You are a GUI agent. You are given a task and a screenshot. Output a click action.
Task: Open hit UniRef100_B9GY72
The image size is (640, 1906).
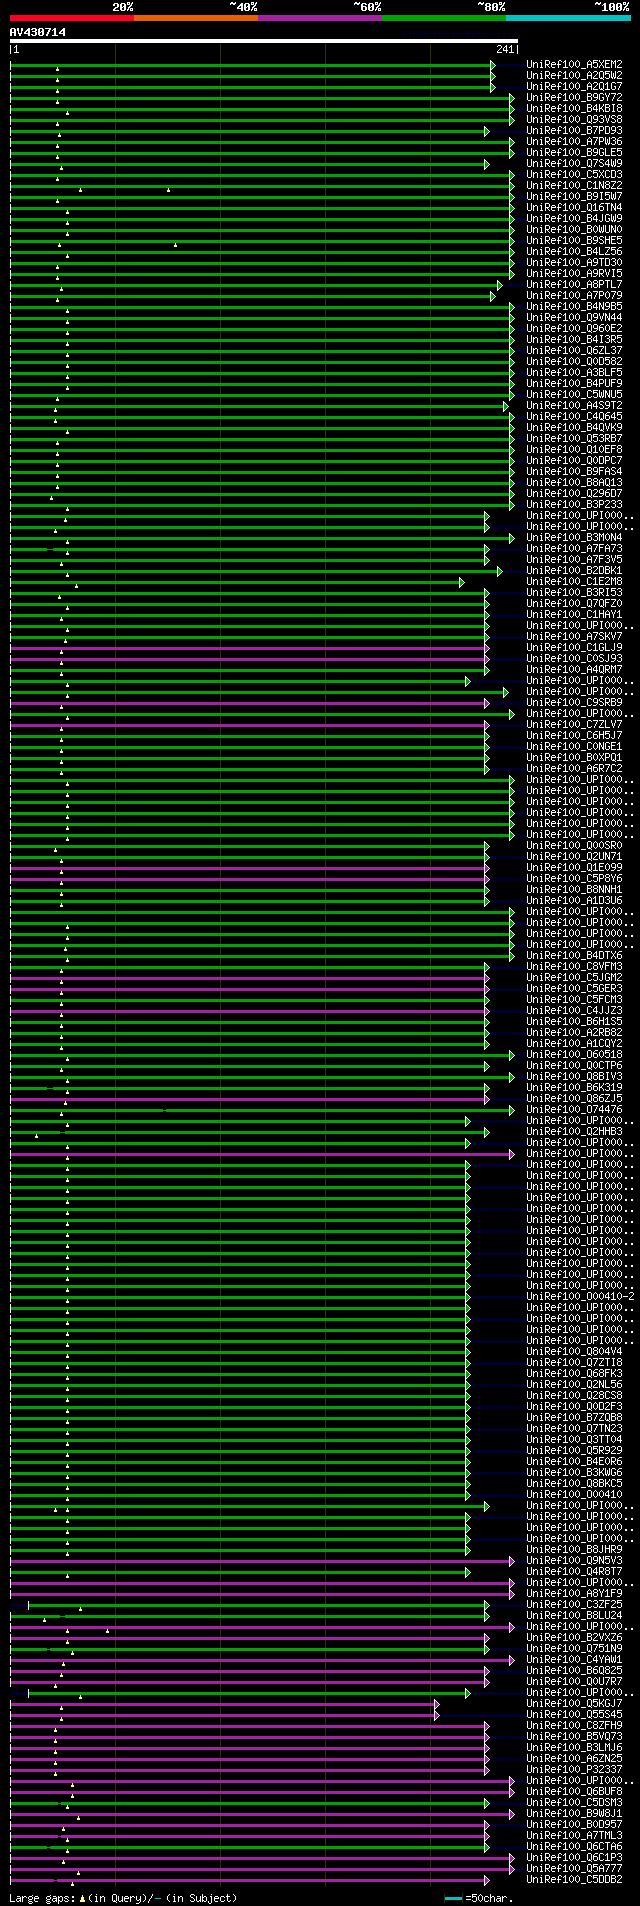pyautogui.click(x=574, y=97)
